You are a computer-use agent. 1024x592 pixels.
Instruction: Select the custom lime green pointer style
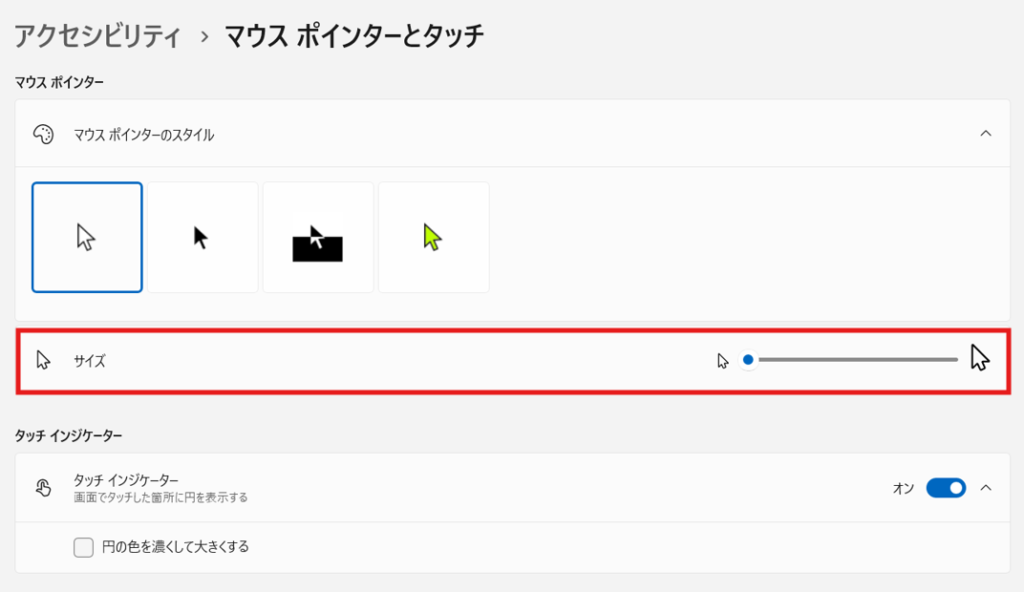coord(433,237)
